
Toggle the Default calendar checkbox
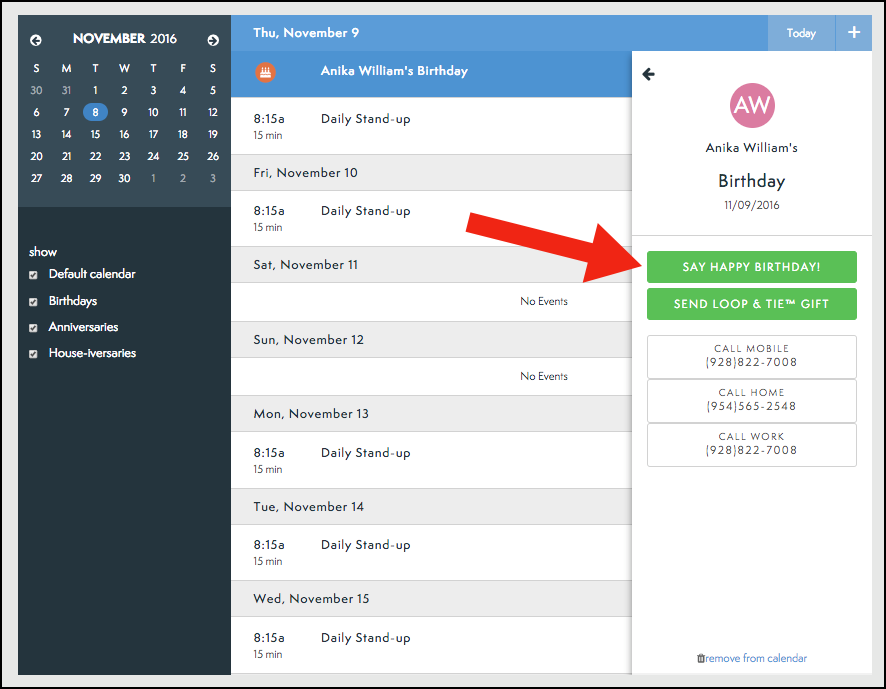(34, 275)
